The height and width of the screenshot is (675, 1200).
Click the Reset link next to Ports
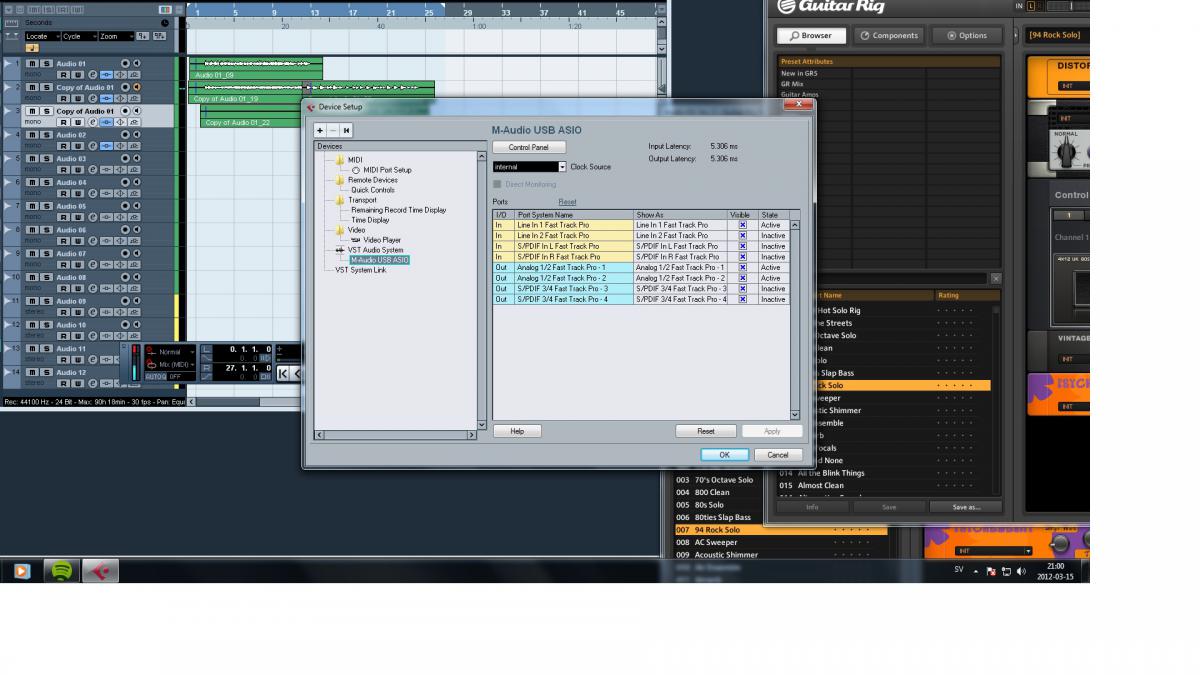567,202
